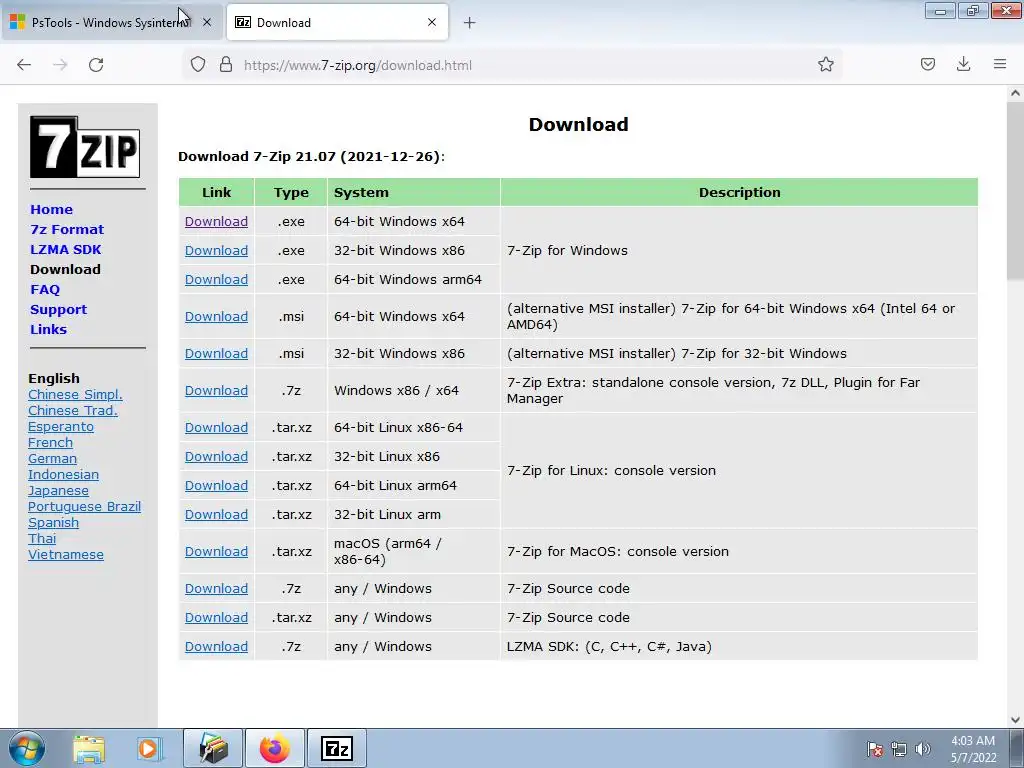Open the network status tray icon
Screen dimensions: 1024x768
(899, 749)
